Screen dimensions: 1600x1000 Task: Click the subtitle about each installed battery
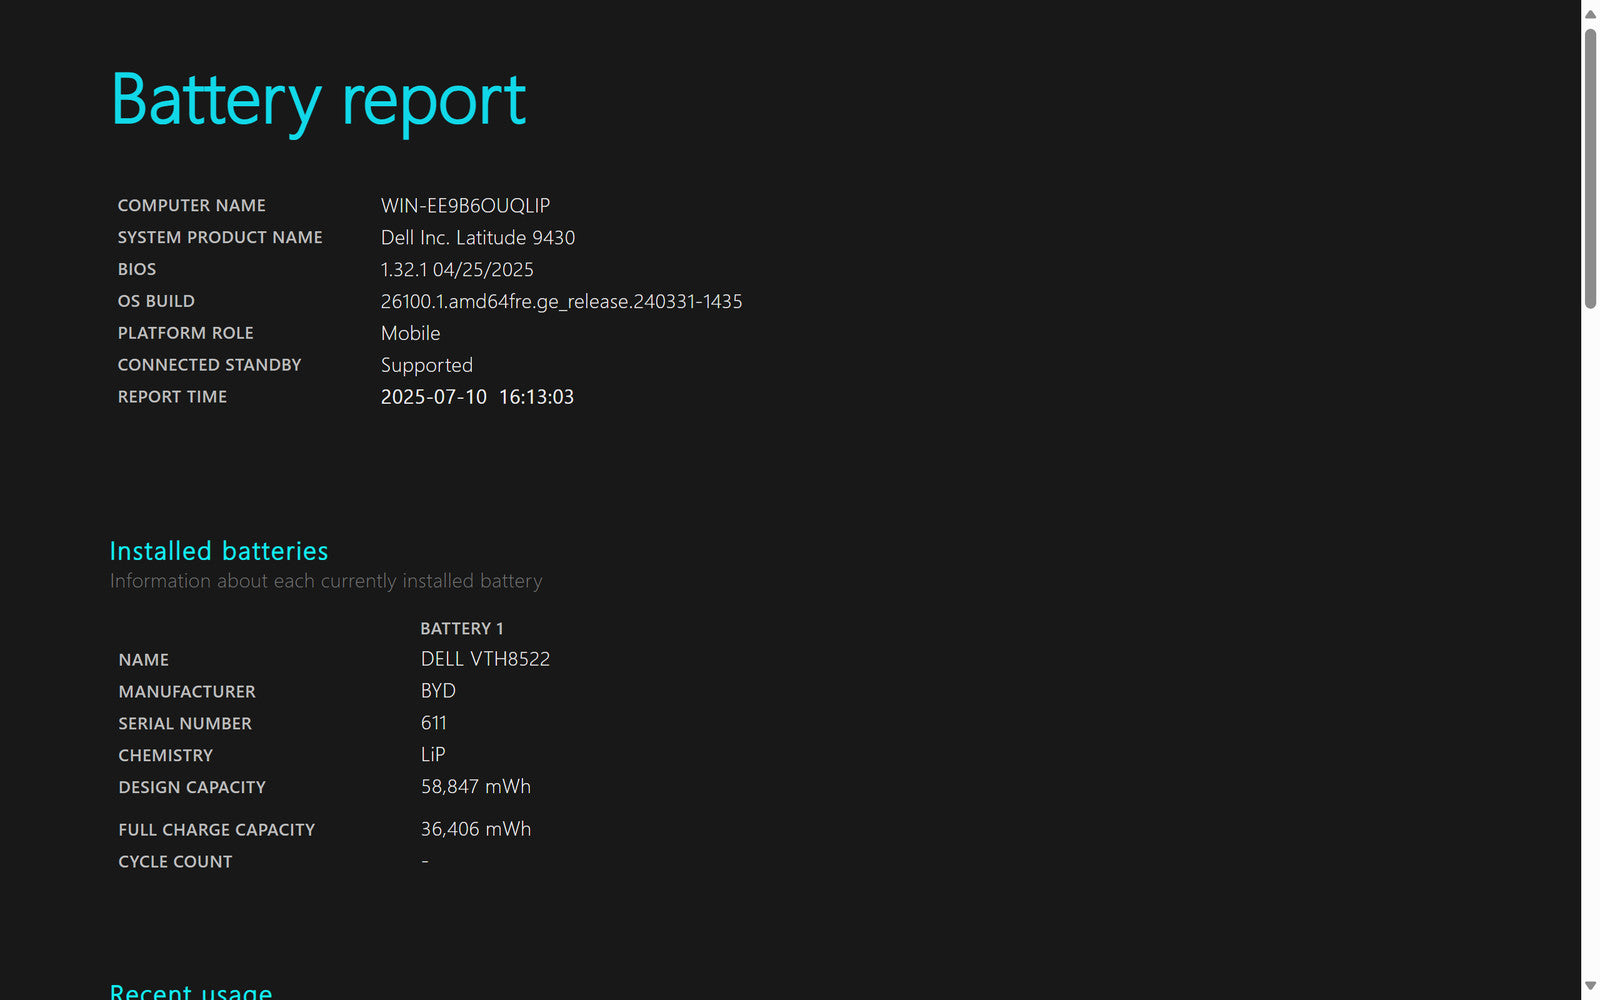pyautogui.click(x=326, y=581)
